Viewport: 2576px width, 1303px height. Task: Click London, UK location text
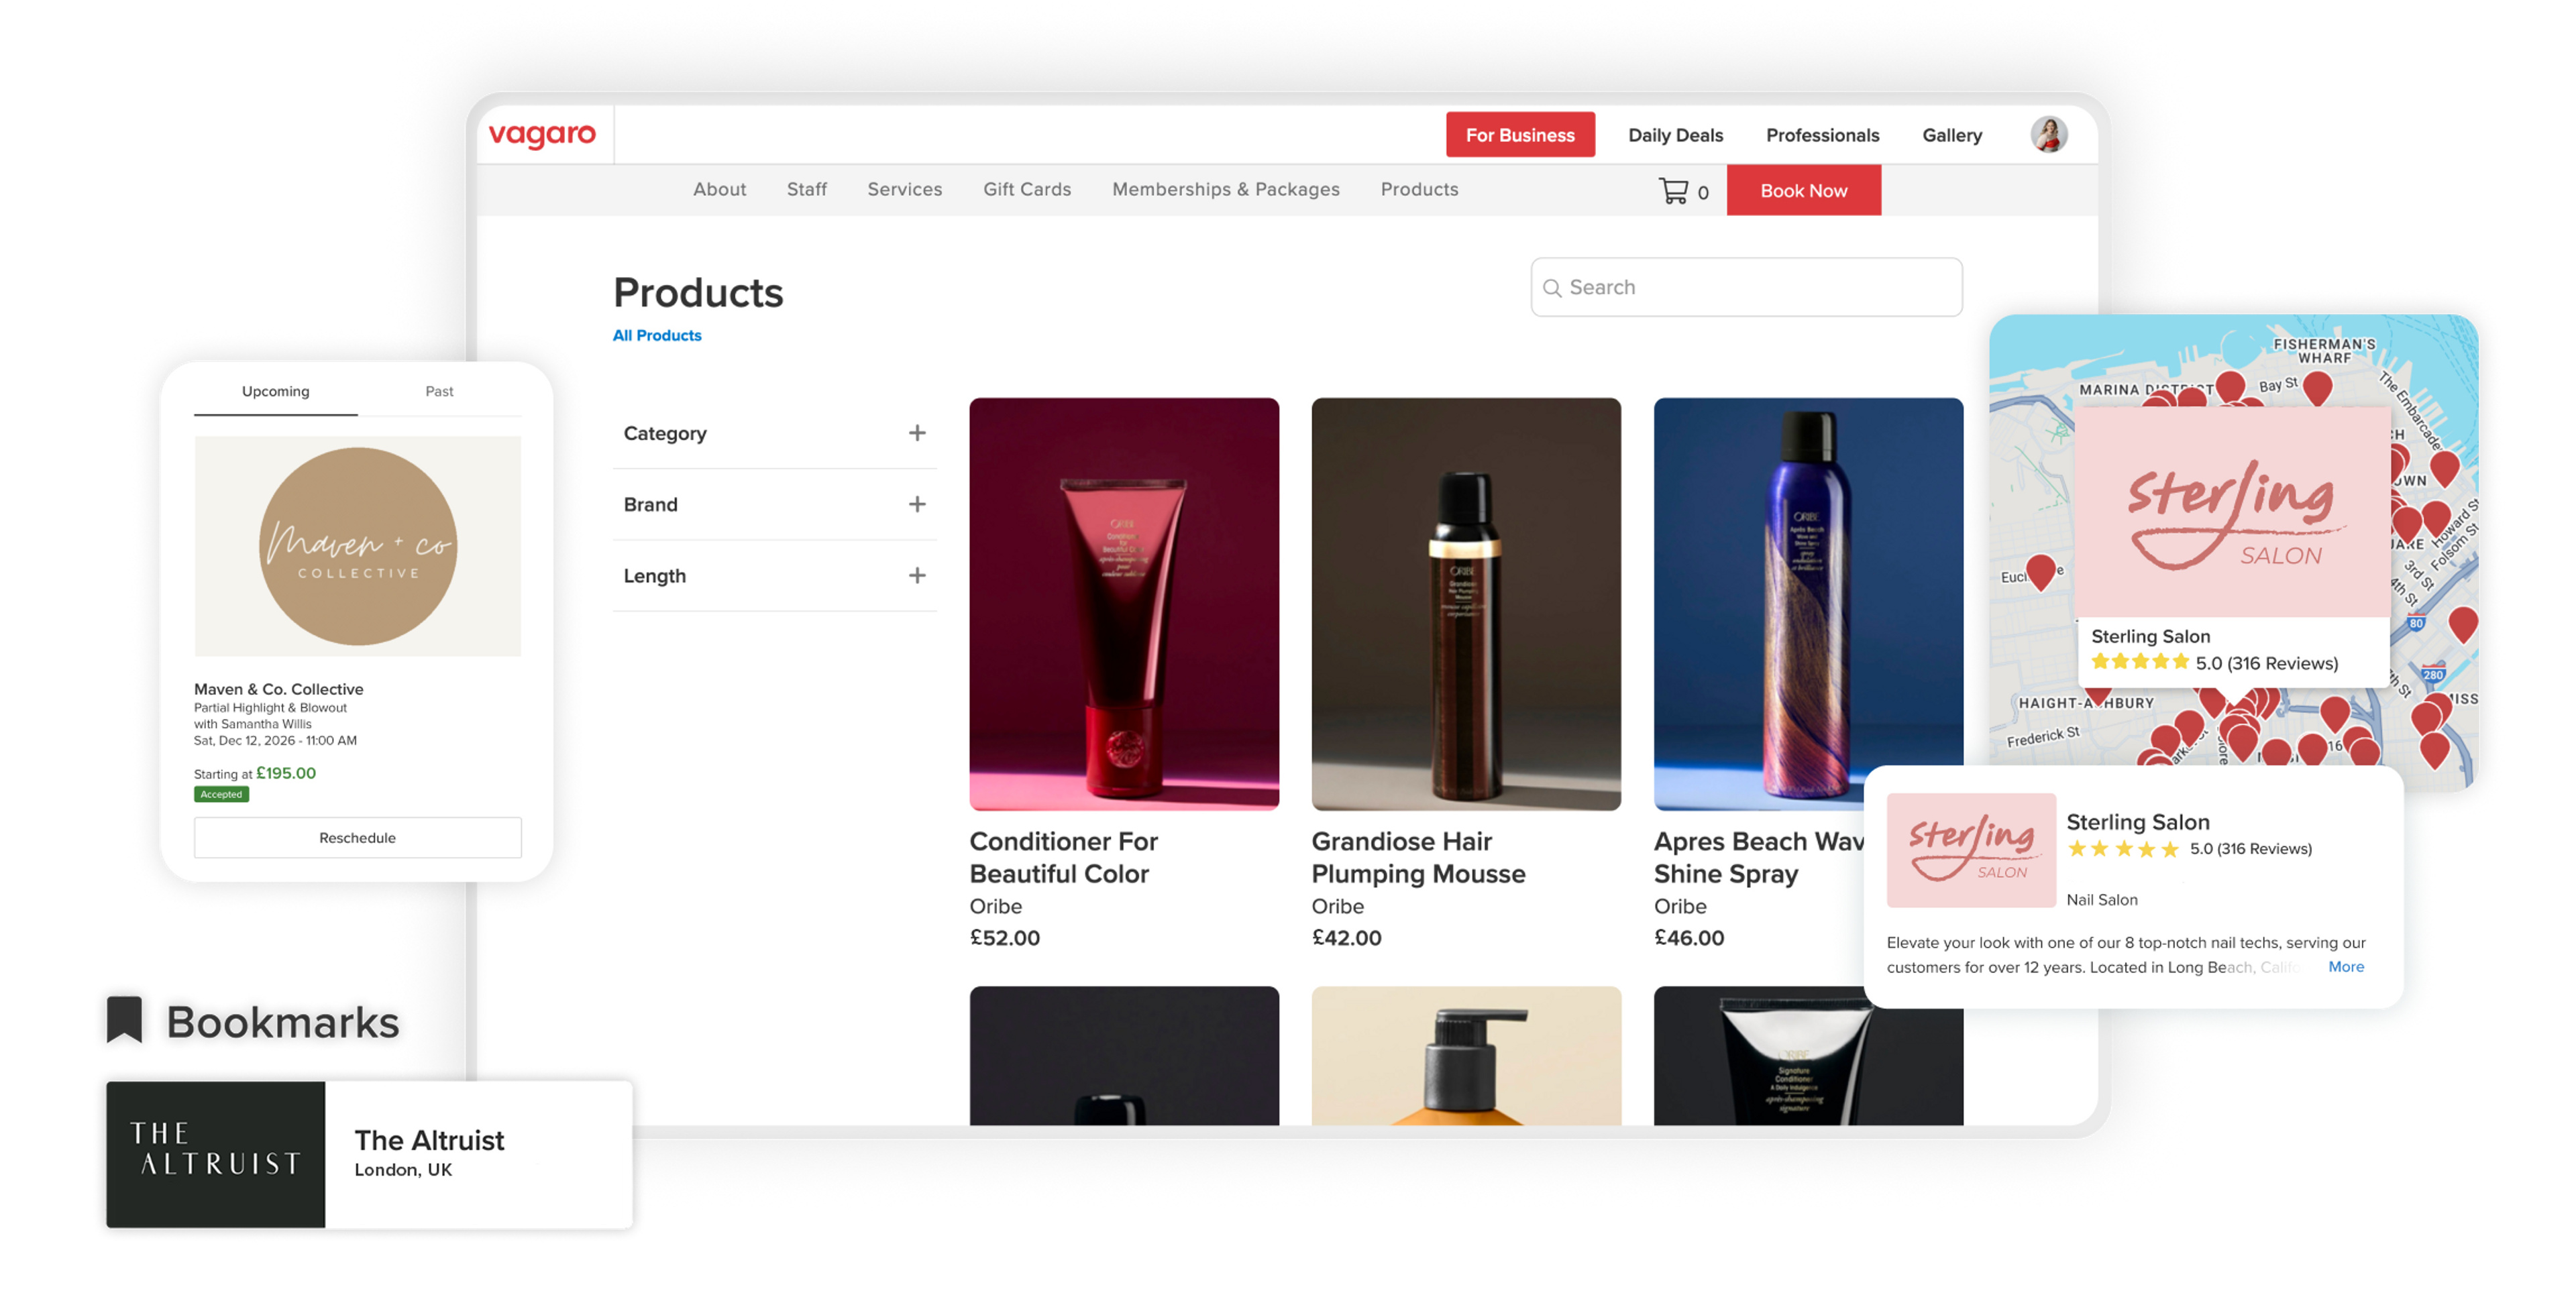[x=403, y=1169]
